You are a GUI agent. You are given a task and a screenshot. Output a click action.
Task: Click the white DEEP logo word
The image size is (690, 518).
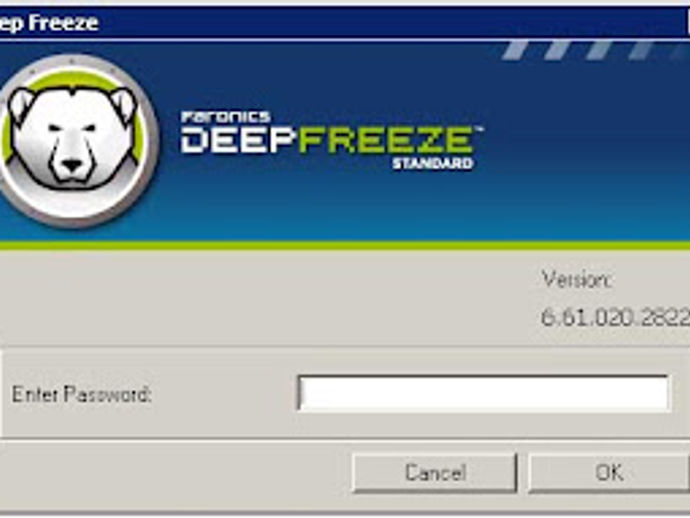238,140
